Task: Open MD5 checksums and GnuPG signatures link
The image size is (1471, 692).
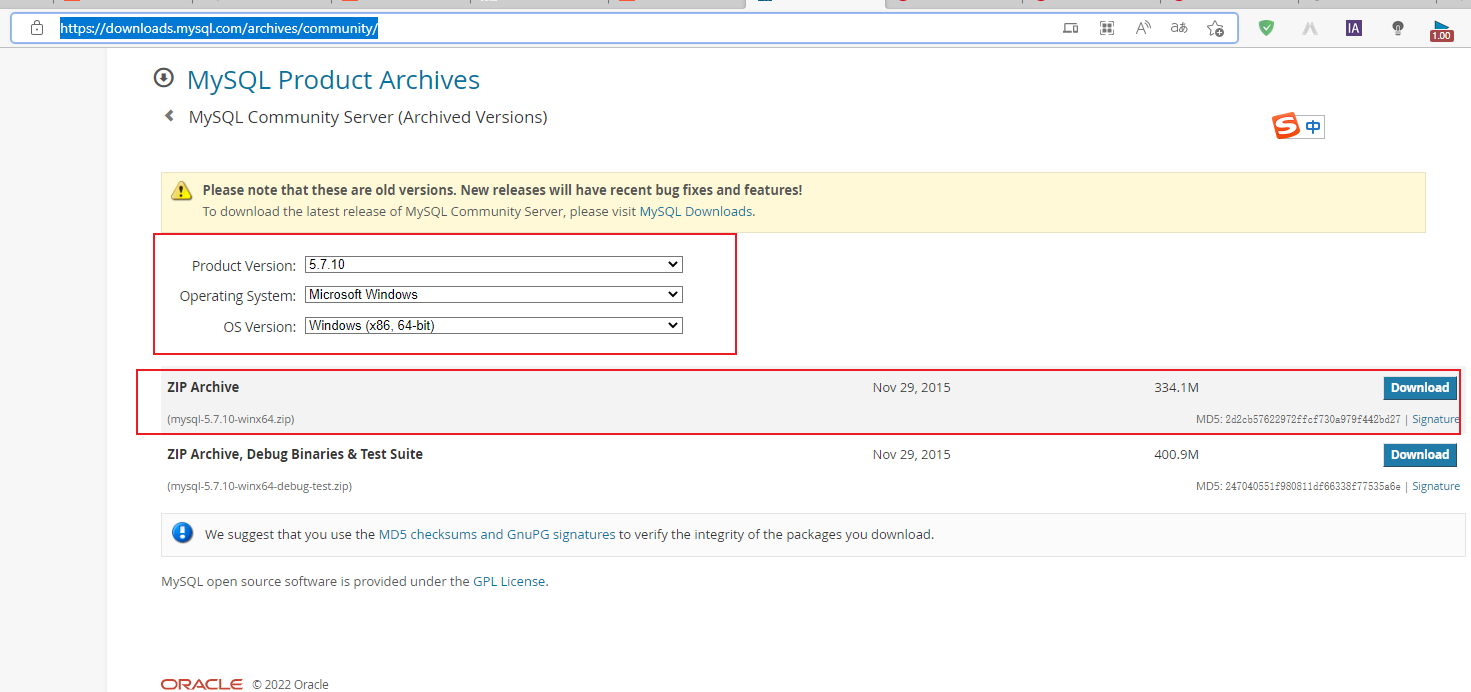Action: (x=497, y=535)
